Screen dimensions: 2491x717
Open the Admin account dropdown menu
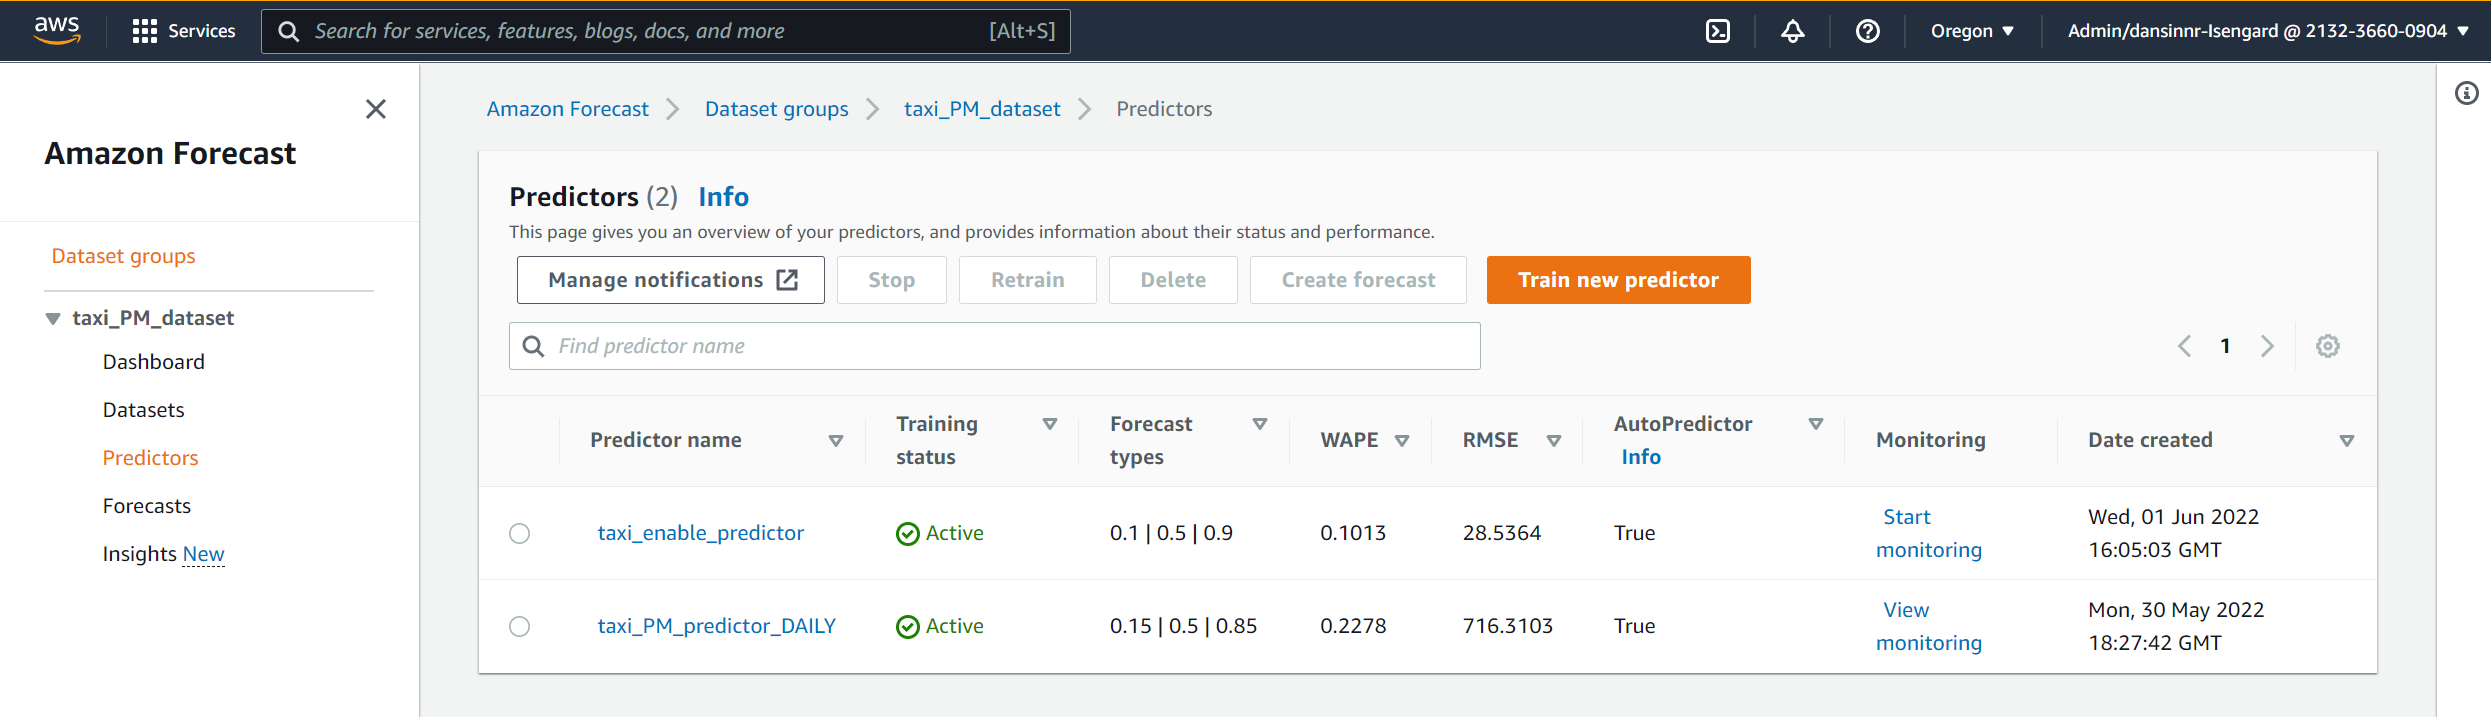click(2268, 31)
